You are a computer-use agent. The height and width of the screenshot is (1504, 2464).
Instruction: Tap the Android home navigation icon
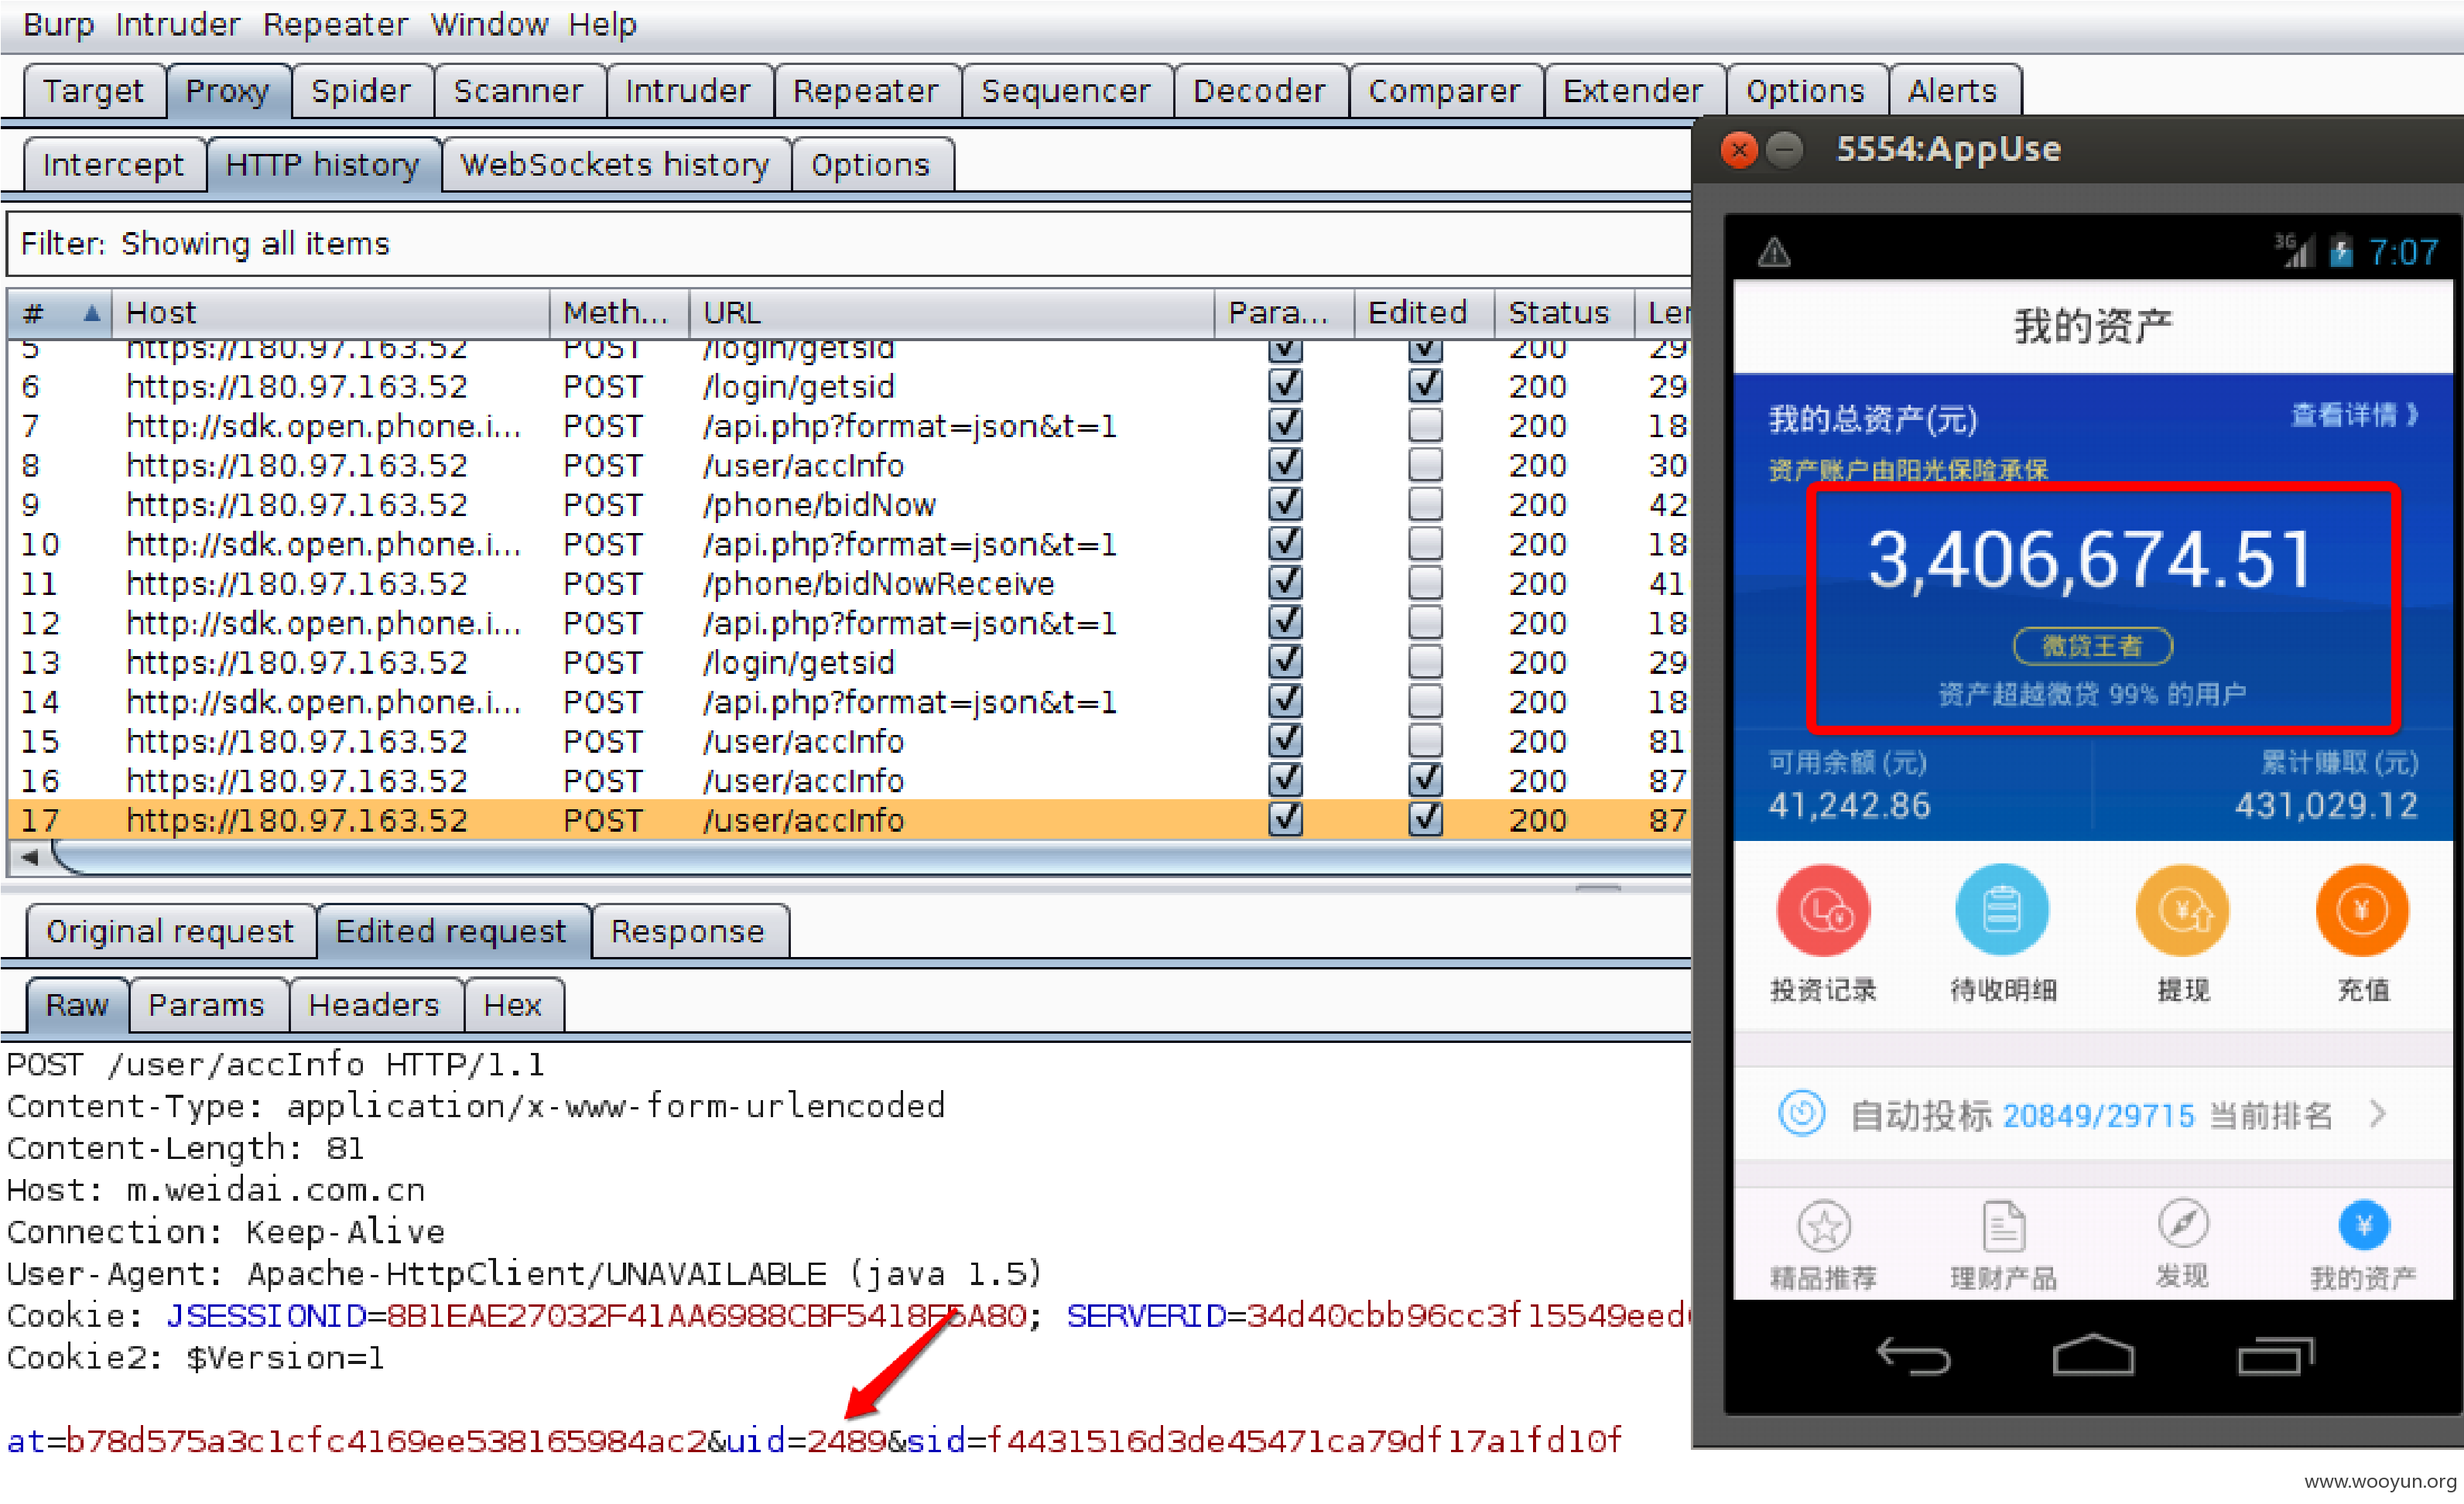point(2093,1355)
